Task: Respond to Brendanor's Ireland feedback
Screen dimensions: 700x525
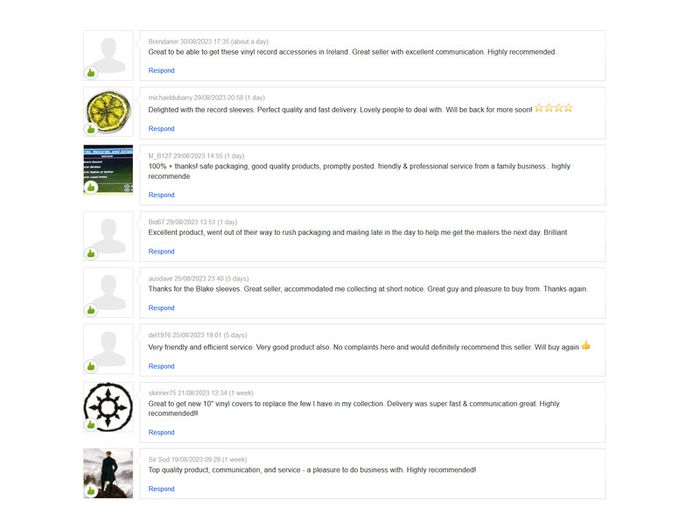Action: pyautogui.click(x=161, y=71)
